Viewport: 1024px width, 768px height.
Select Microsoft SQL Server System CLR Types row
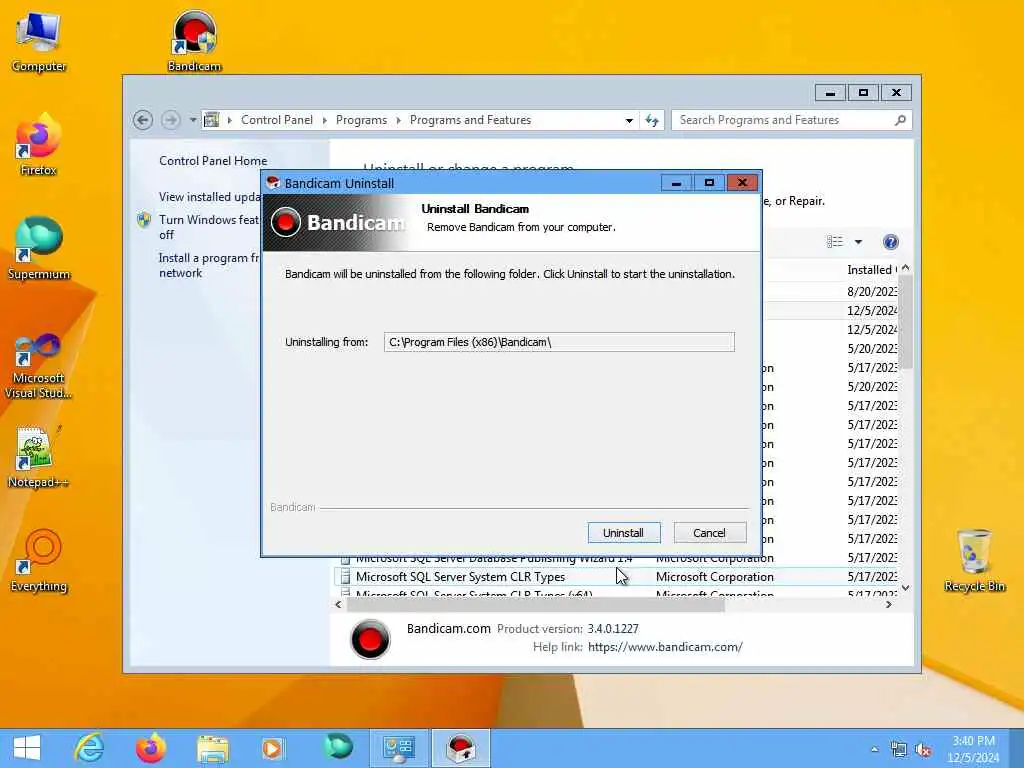pos(618,577)
